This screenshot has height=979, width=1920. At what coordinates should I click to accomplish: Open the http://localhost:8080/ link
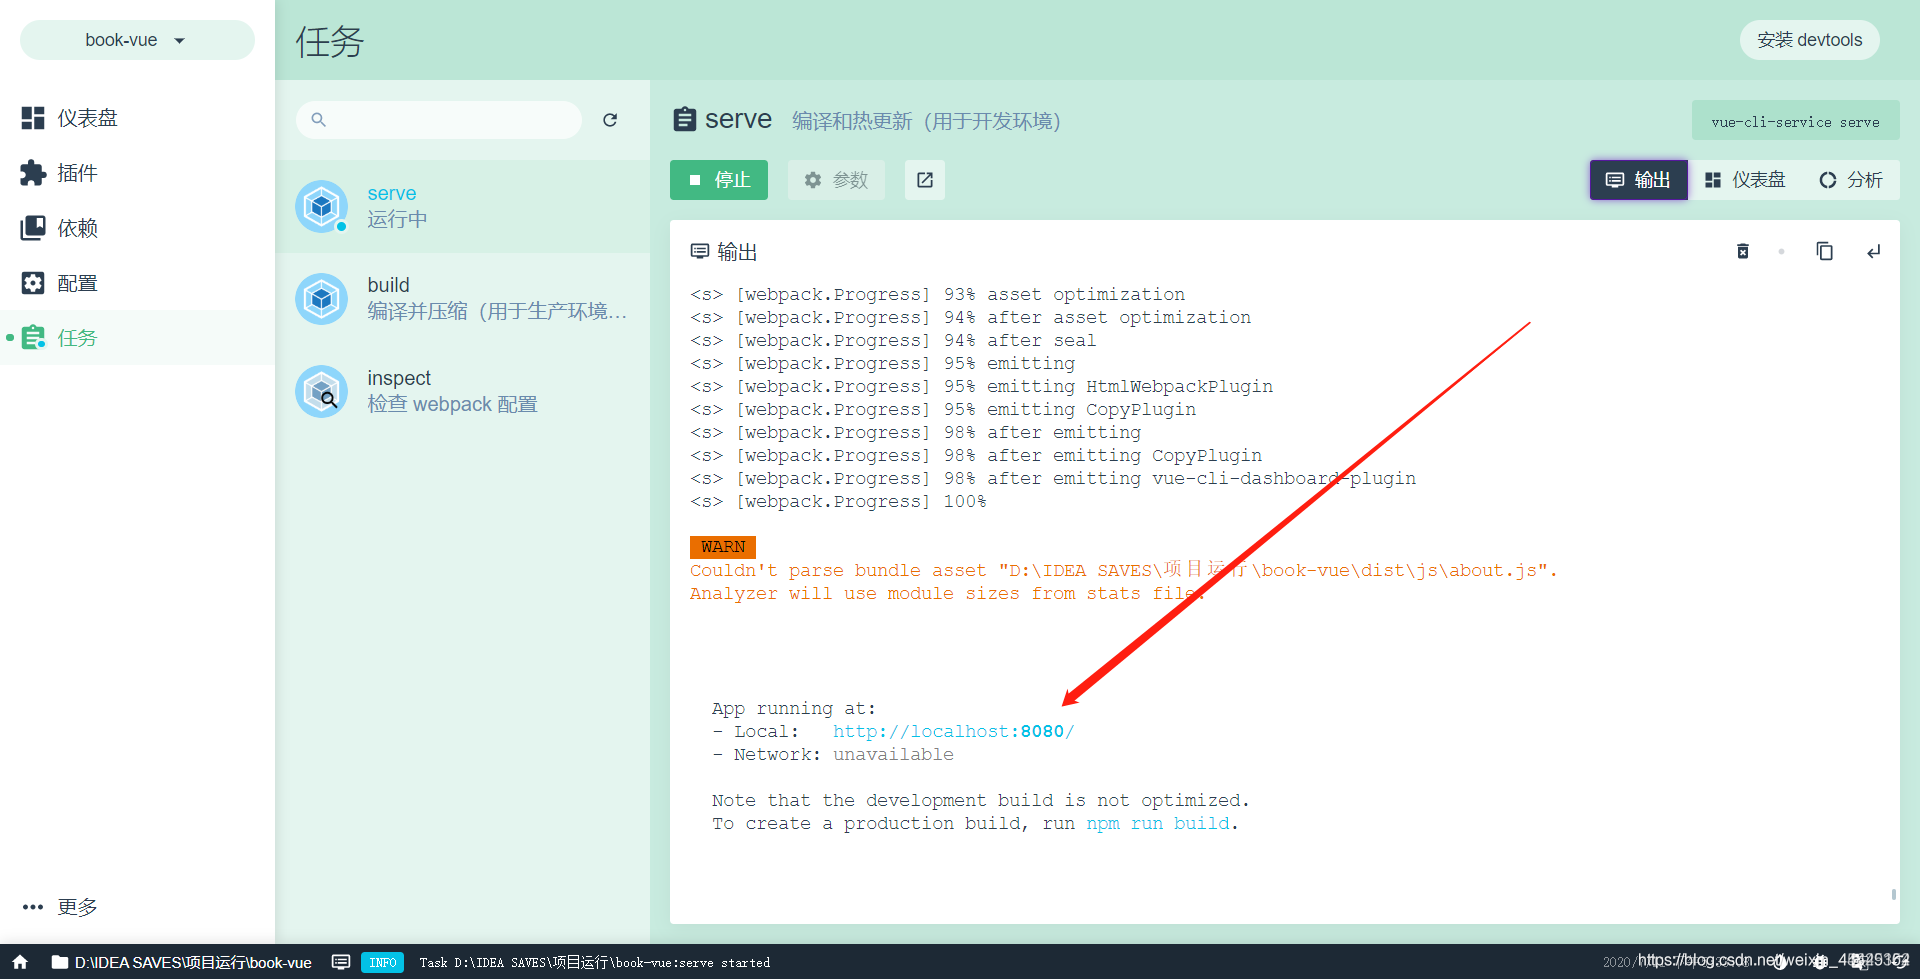(953, 731)
